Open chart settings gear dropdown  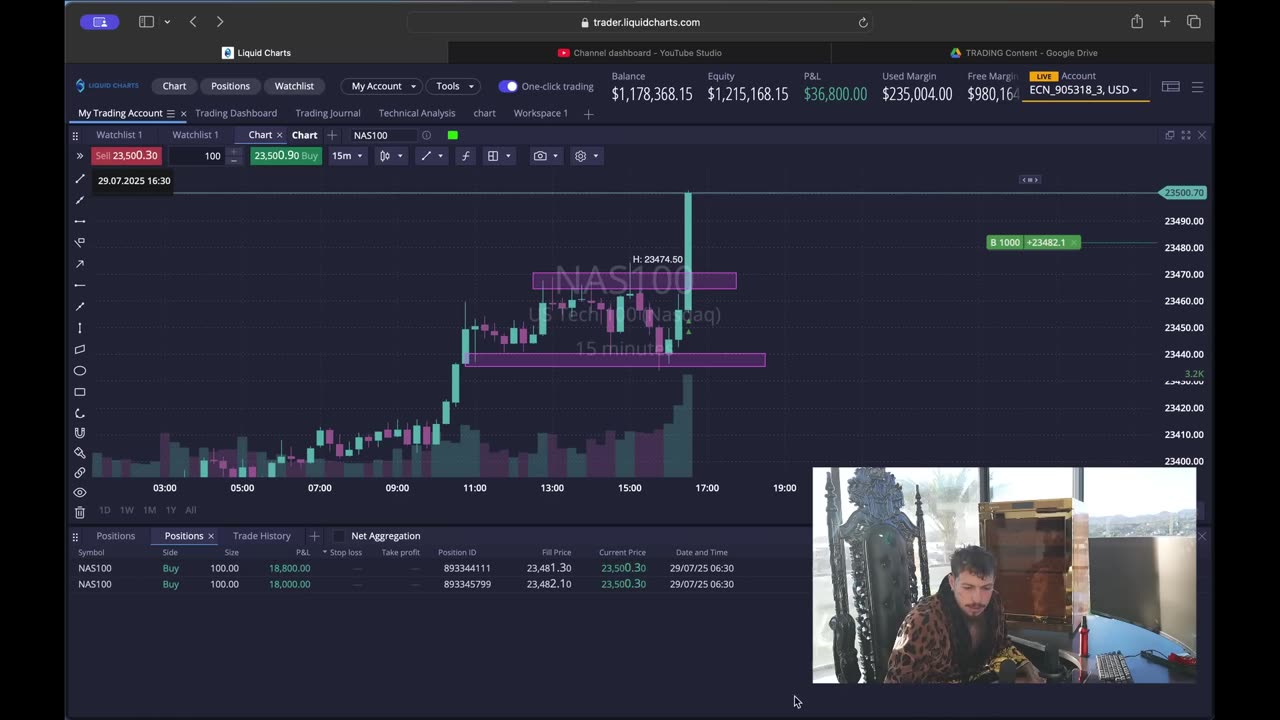click(x=586, y=156)
